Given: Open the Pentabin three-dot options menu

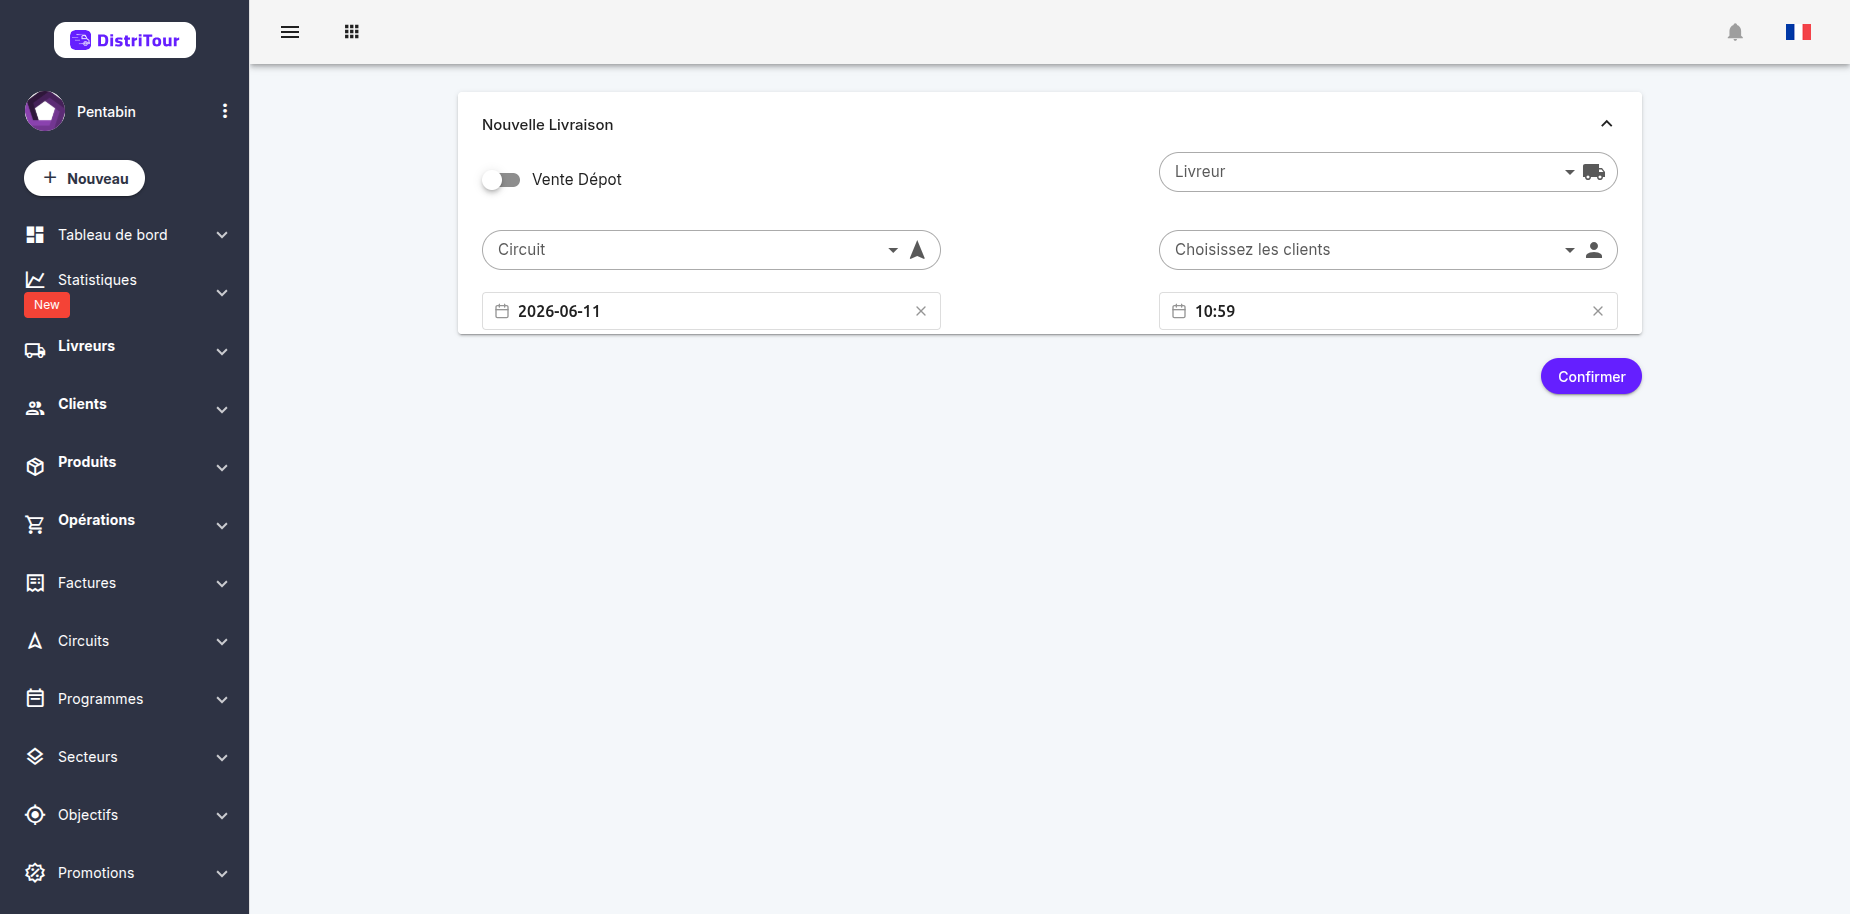Looking at the screenshot, I should point(225,111).
